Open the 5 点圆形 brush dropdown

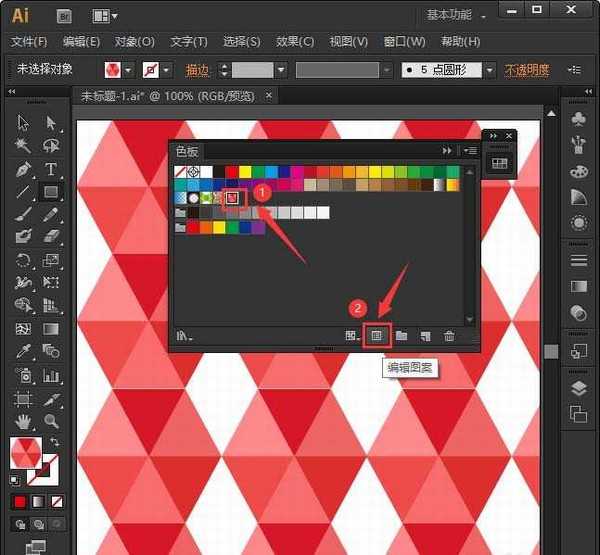(x=488, y=70)
